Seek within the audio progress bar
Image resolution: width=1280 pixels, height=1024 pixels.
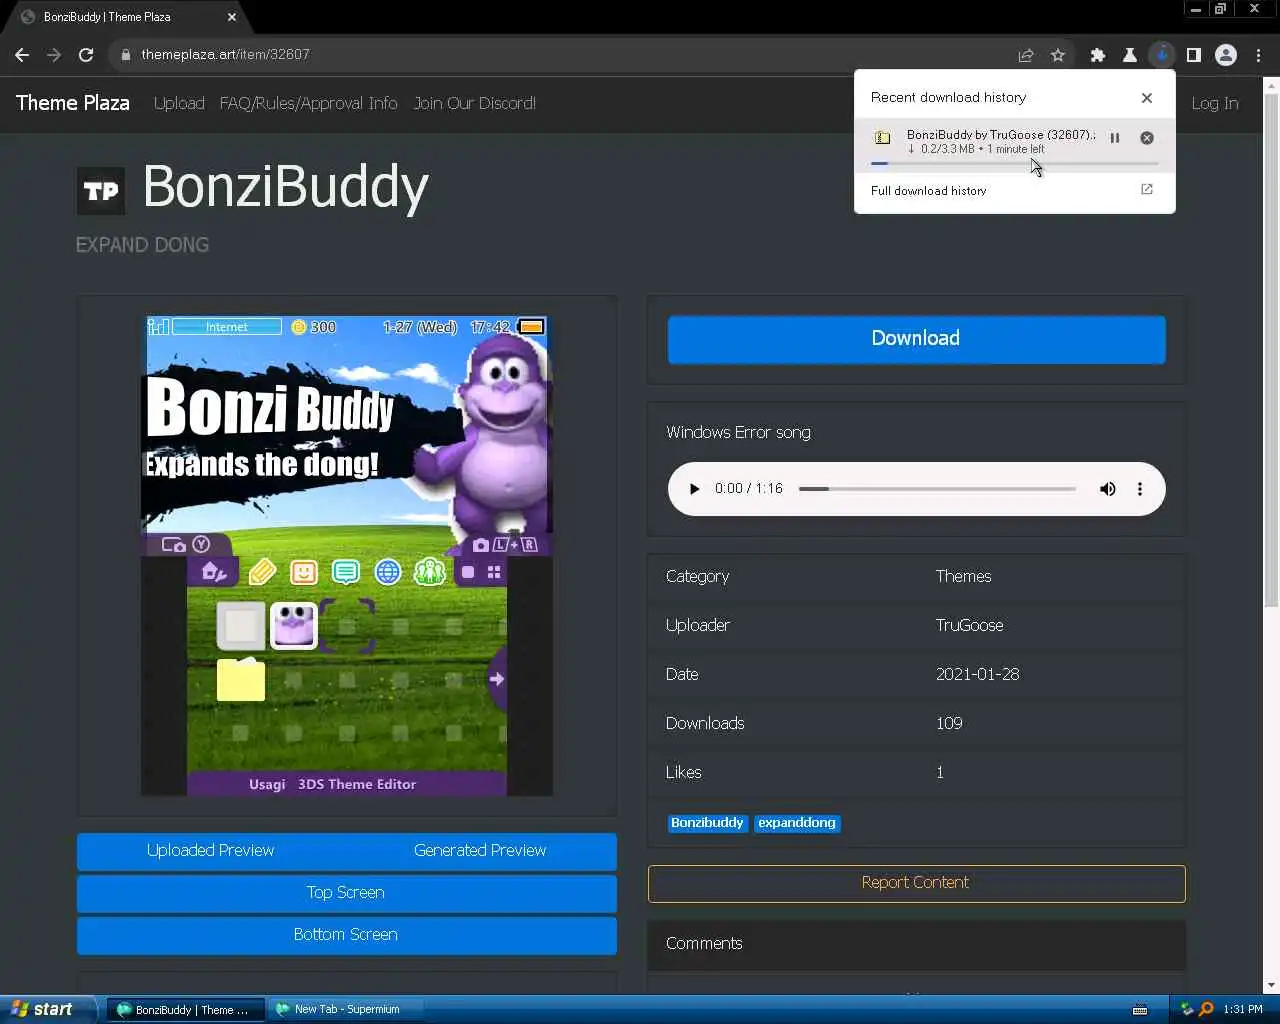pos(937,489)
